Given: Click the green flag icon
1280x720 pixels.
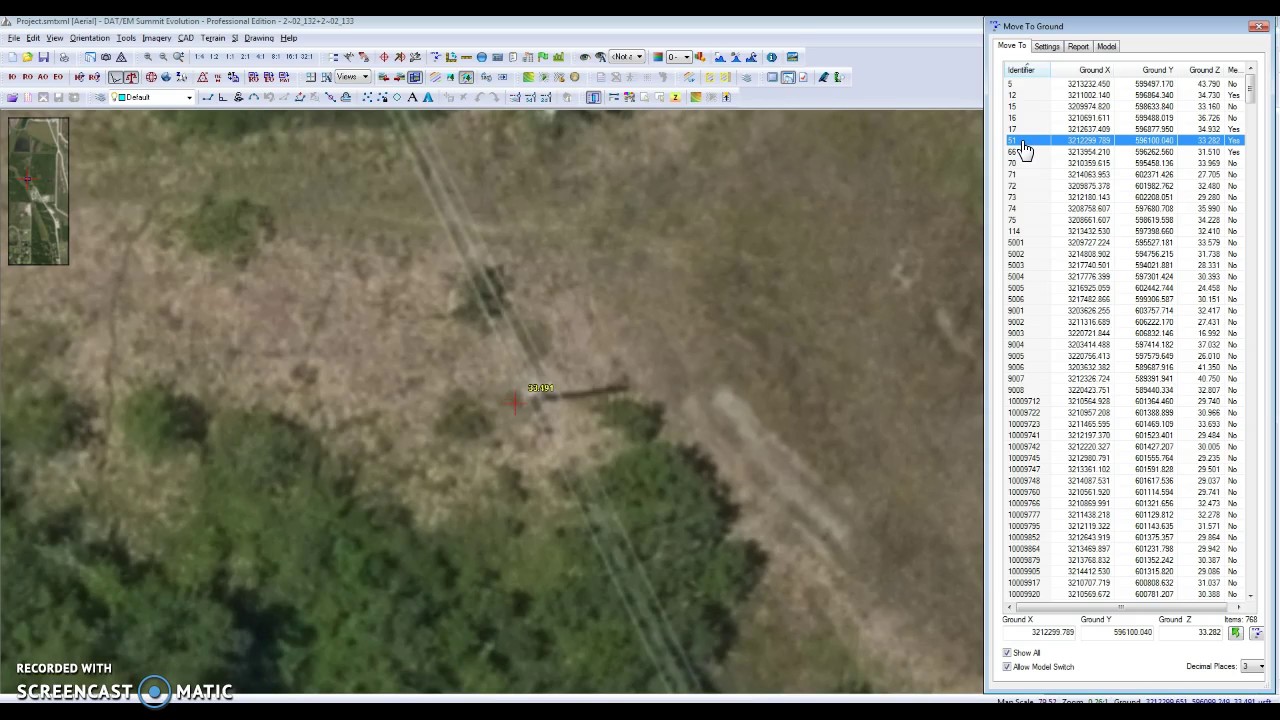Looking at the screenshot, I should (543, 57).
